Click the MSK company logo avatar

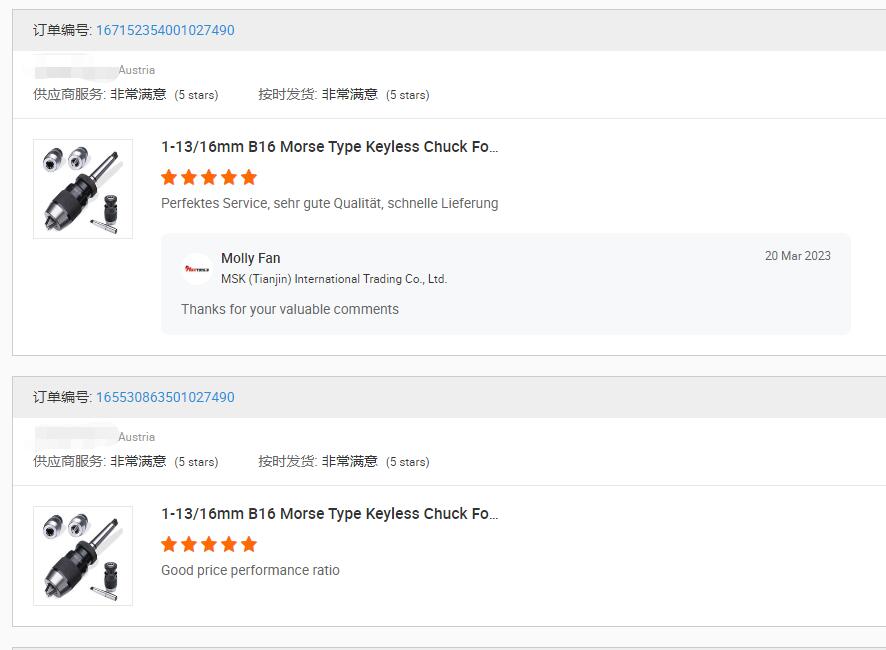click(x=197, y=269)
